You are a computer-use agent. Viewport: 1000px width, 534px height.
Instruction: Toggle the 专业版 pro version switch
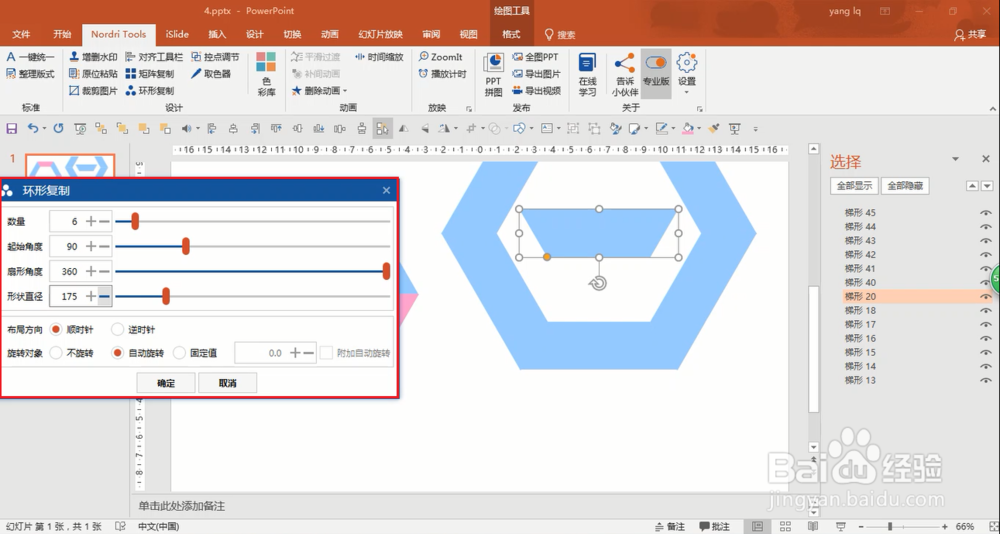(656, 74)
